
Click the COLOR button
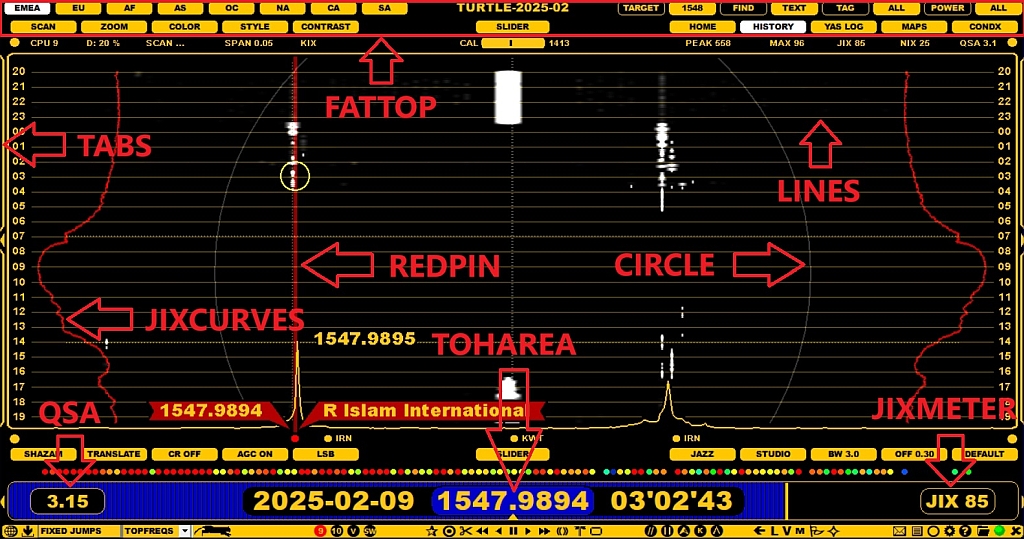pyautogui.click(x=184, y=27)
